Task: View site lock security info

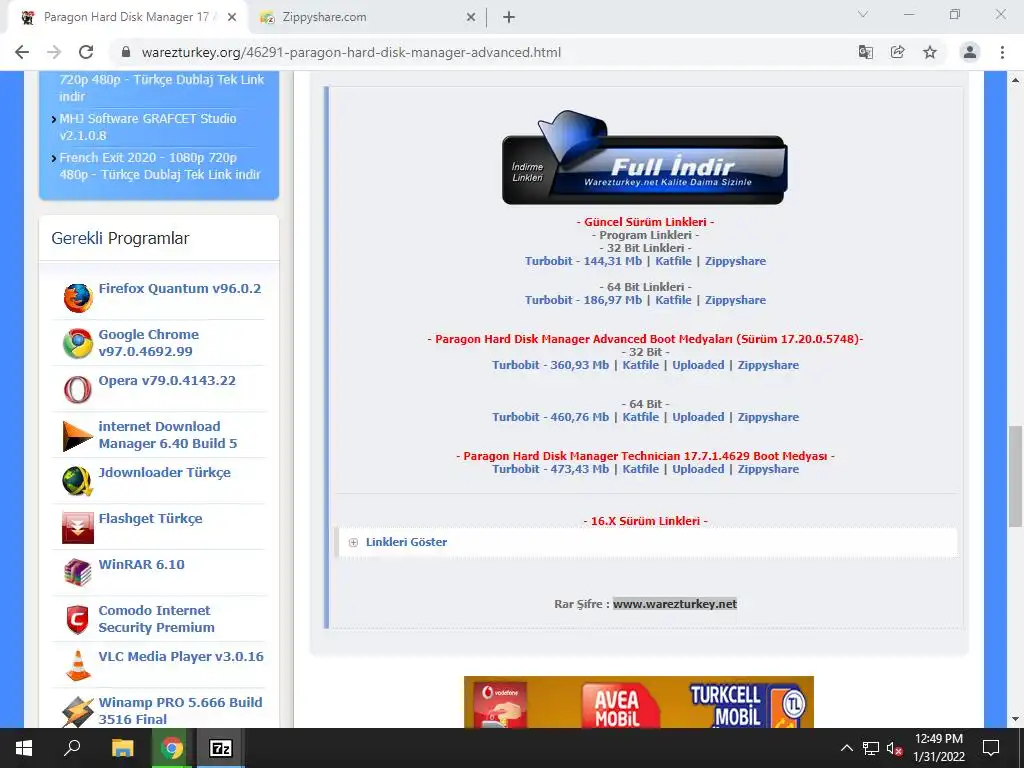Action: pos(127,52)
